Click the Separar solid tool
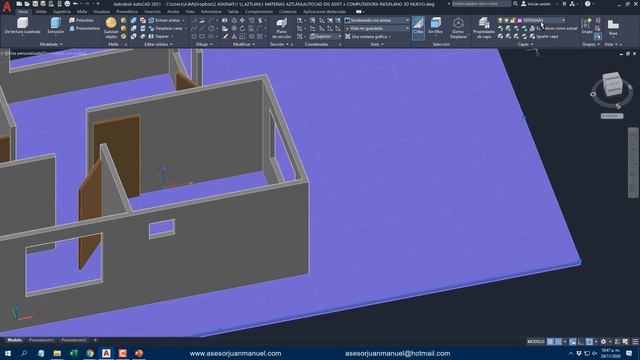The image size is (640, 360). (x=159, y=36)
